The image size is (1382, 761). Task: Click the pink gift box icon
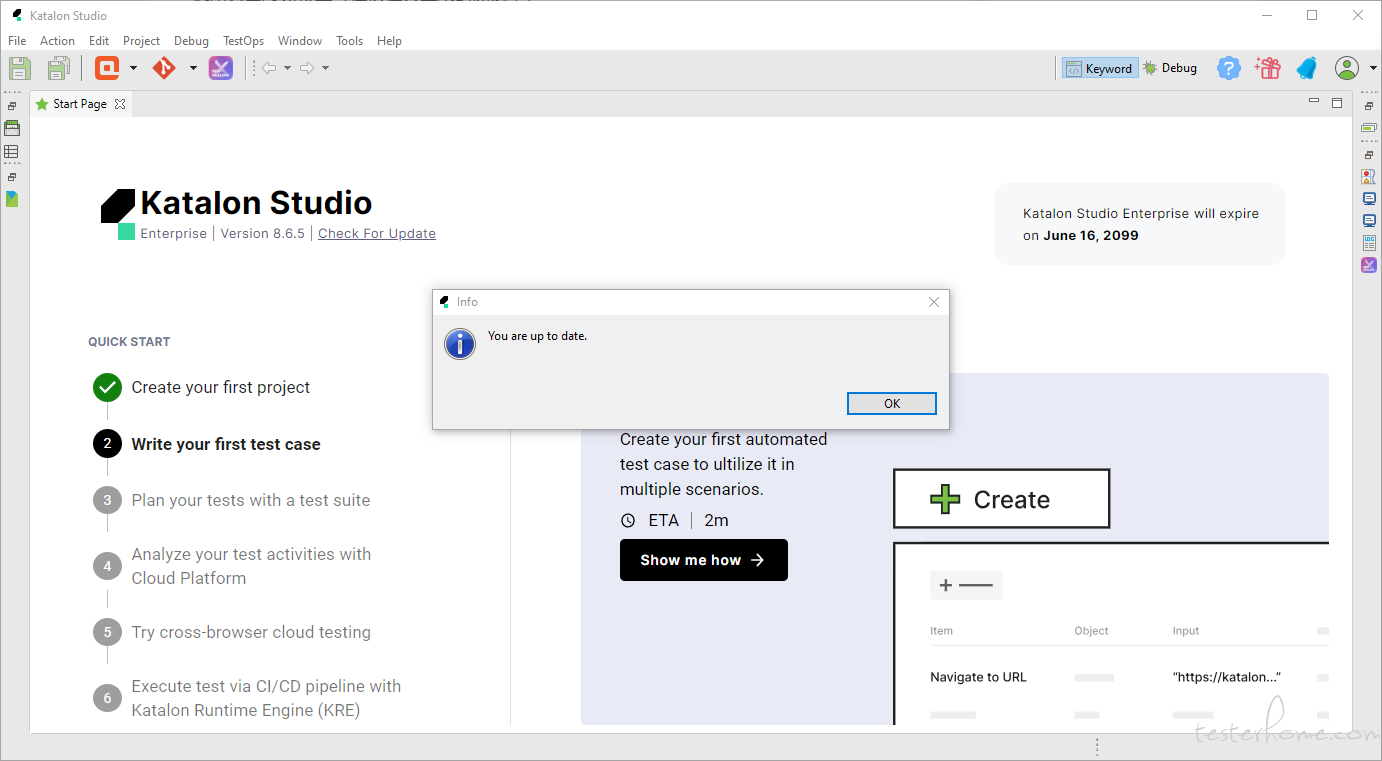click(1268, 68)
